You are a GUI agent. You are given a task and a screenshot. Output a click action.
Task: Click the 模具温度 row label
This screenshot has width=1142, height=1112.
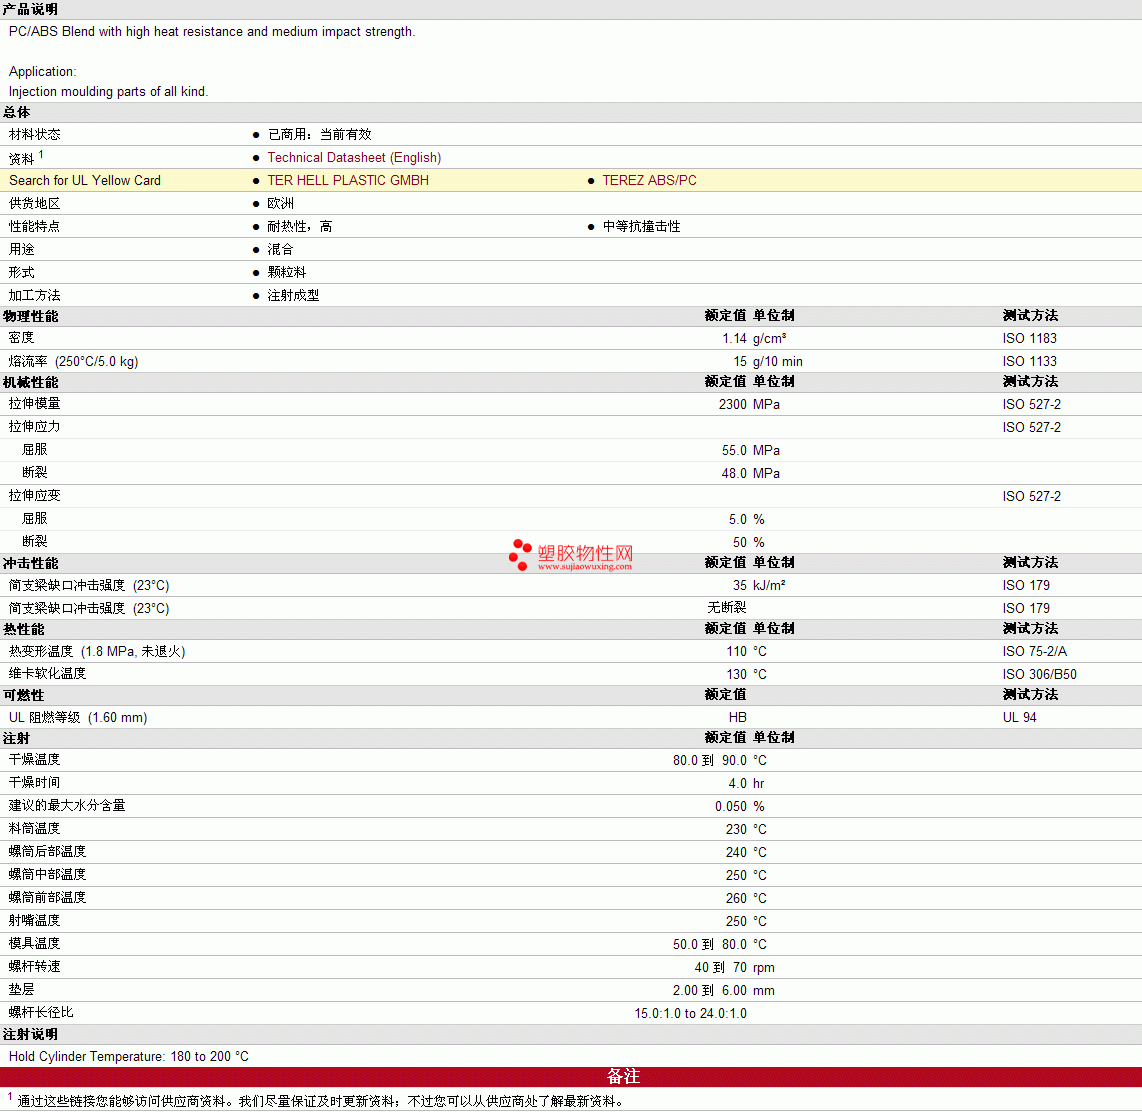point(34,944)
